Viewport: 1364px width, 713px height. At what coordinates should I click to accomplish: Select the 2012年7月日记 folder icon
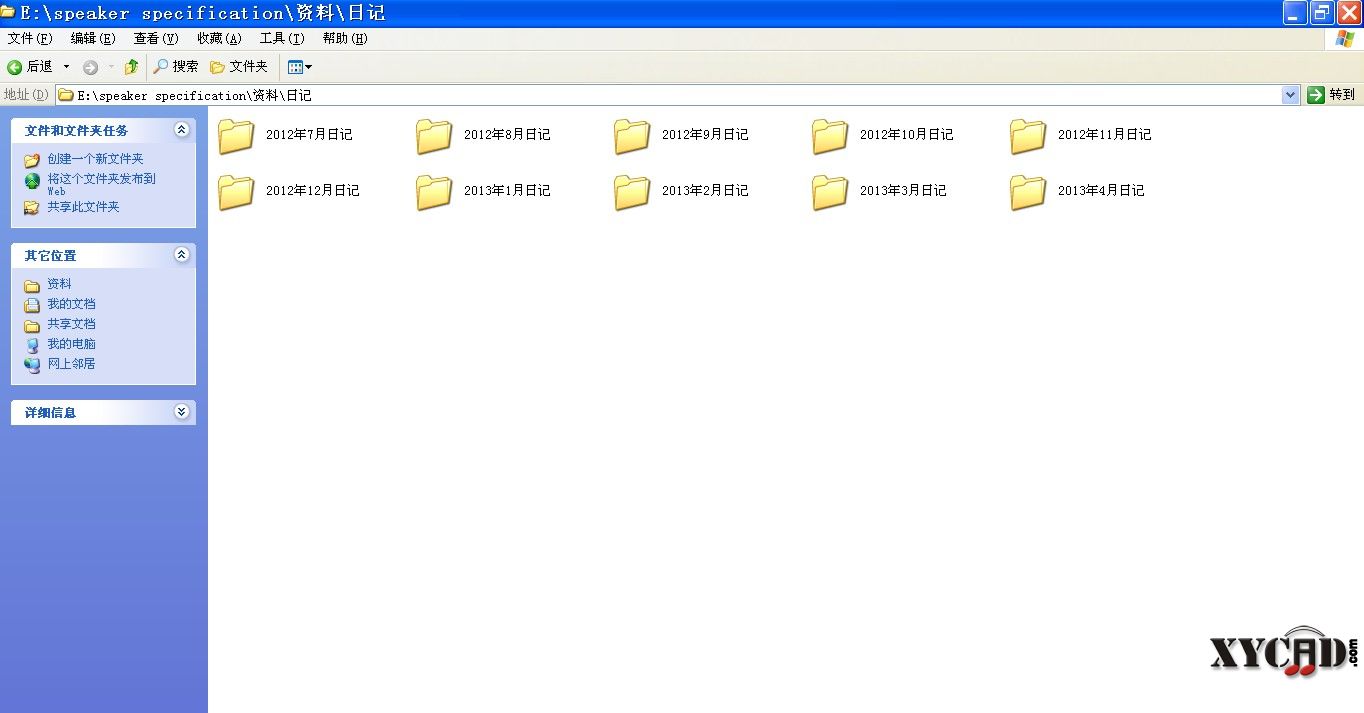tap(237, 136)
